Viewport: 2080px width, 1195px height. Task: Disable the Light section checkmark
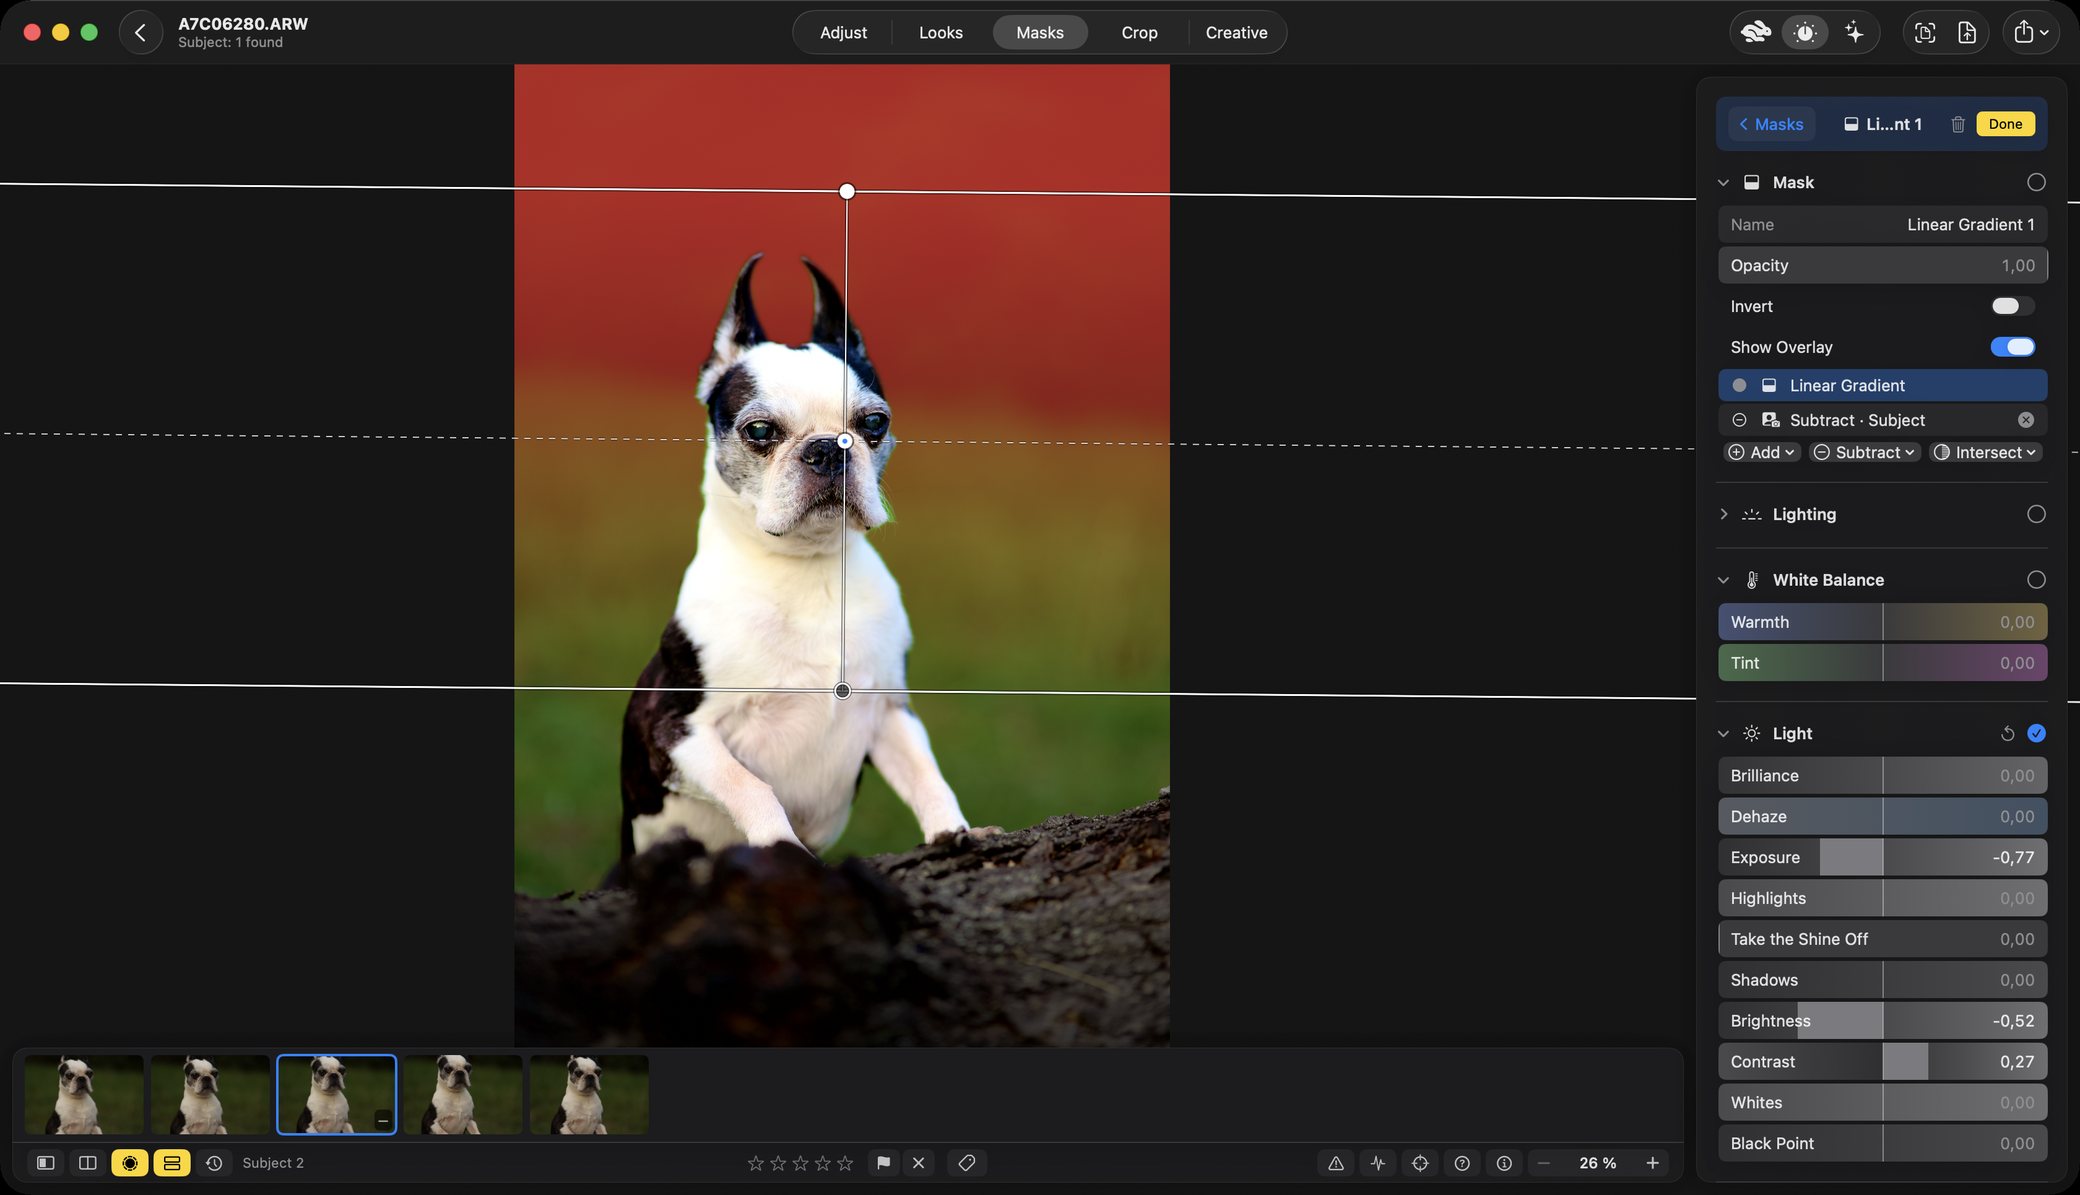[2036, 733]
